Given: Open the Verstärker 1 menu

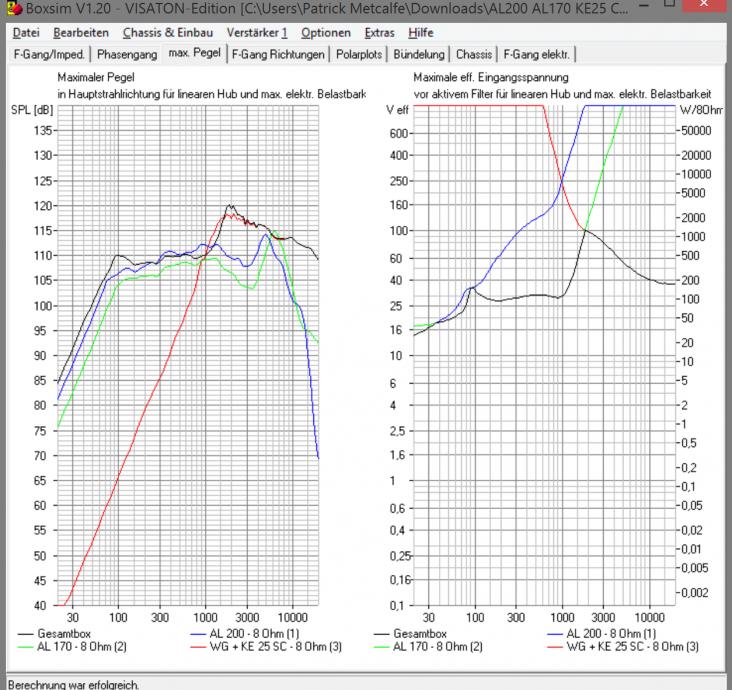Looking at the screenshot, I should (x=257, y=33).
